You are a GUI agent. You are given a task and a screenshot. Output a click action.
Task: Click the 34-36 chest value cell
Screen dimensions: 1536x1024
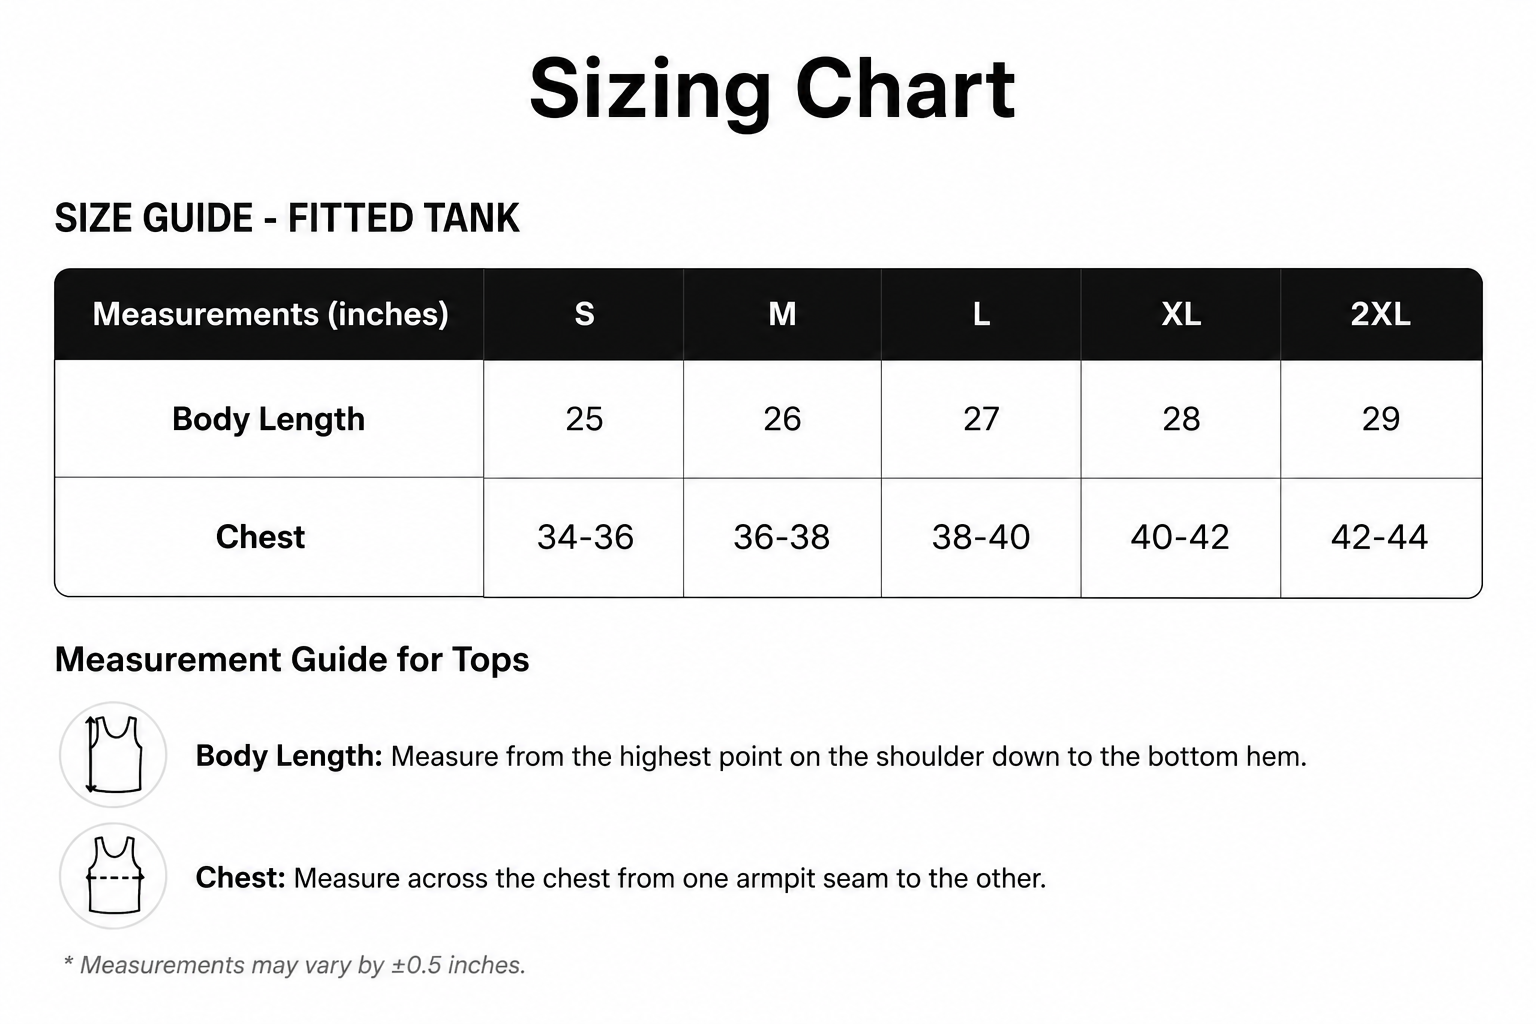point(584,537)
